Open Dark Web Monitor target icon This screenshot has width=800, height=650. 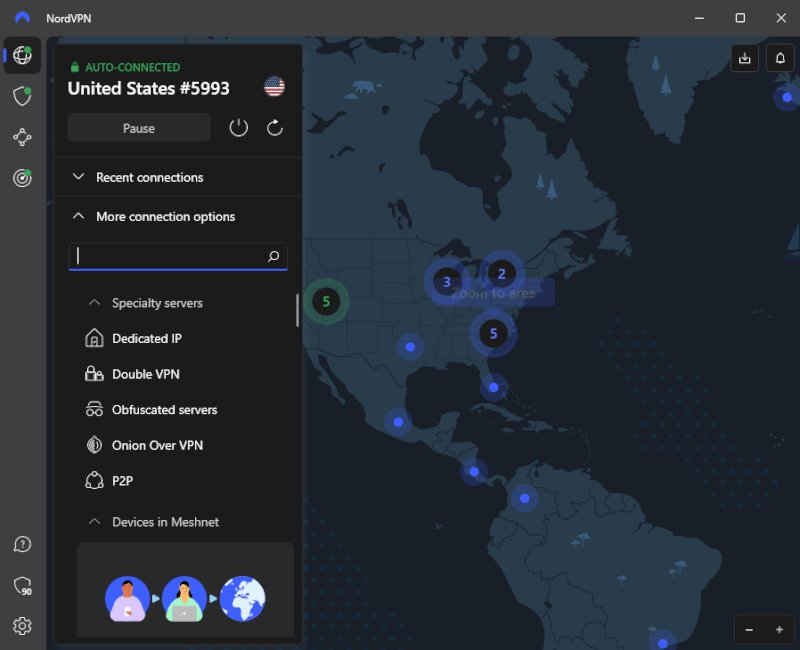click(x=22, y=178)
